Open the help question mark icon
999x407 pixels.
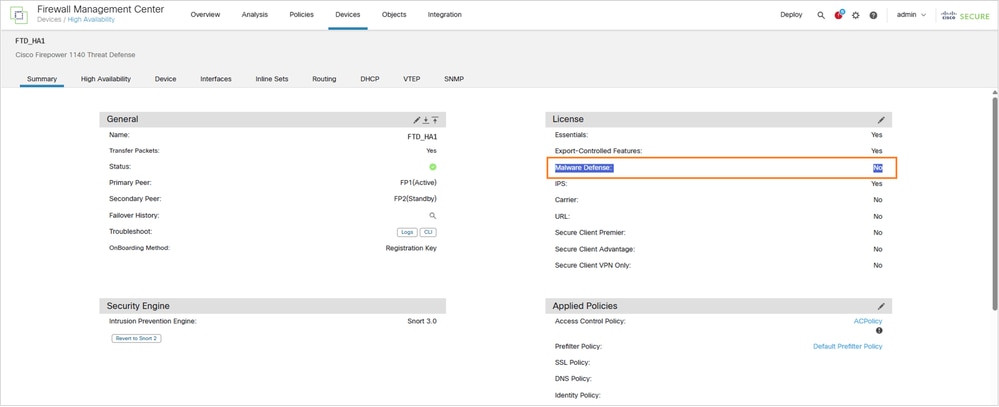(x=873, y=15)
